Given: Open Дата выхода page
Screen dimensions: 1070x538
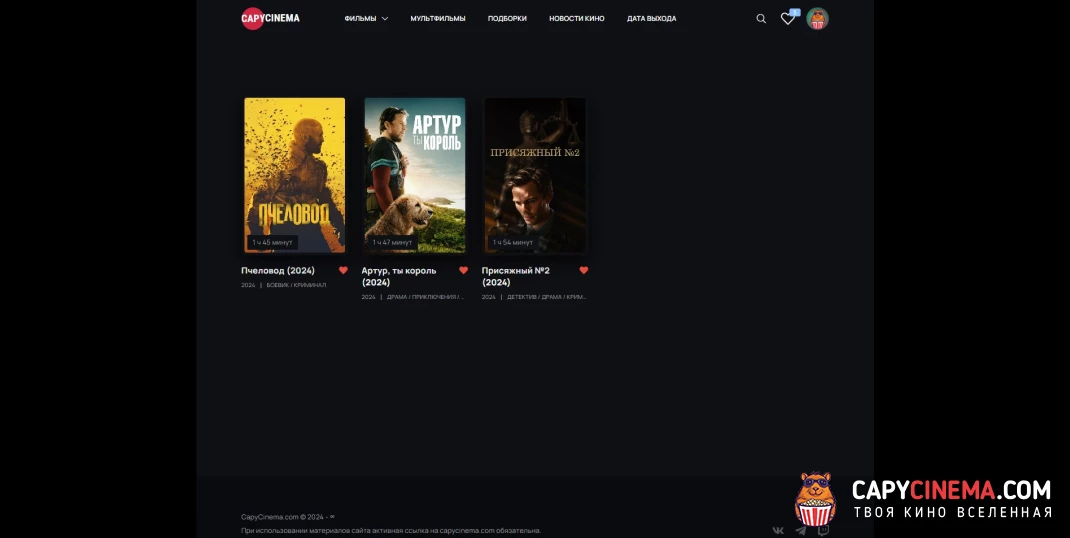Looking at the screenshot, I should pos(651,18).
